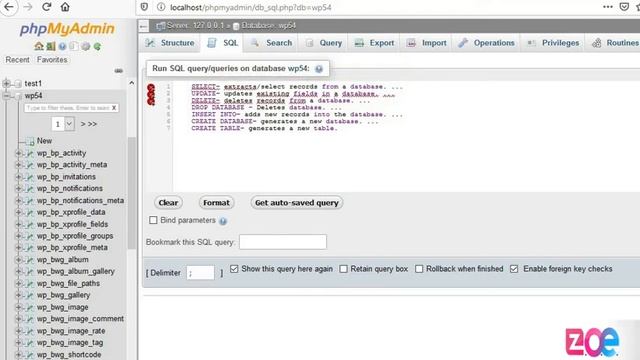Click the browser Back arrow
640x360 pixels.
click(x=9, y=7)
